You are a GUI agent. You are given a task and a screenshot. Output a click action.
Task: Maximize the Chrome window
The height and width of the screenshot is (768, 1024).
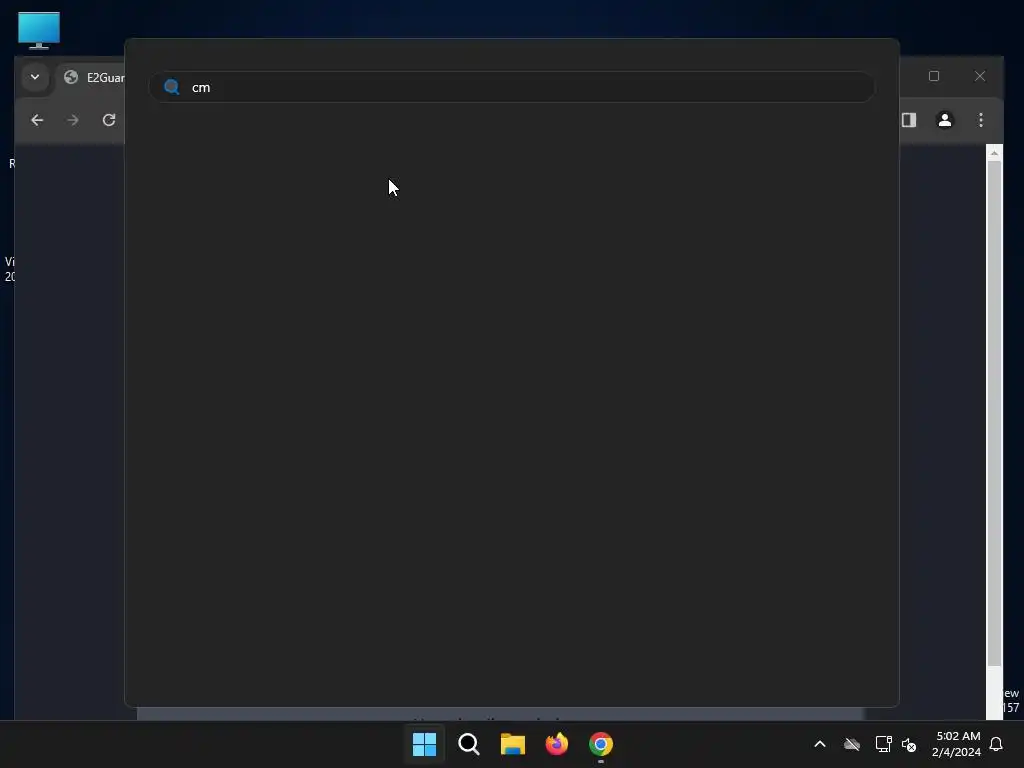934,76
